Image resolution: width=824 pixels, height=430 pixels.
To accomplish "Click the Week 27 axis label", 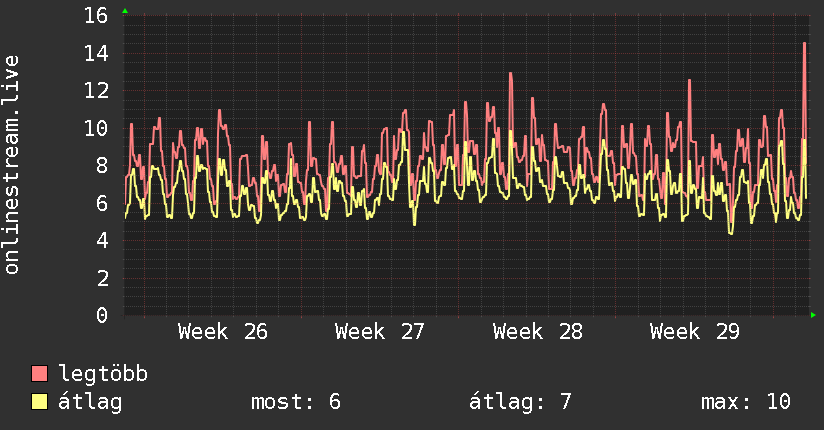I will click(379, 332).
